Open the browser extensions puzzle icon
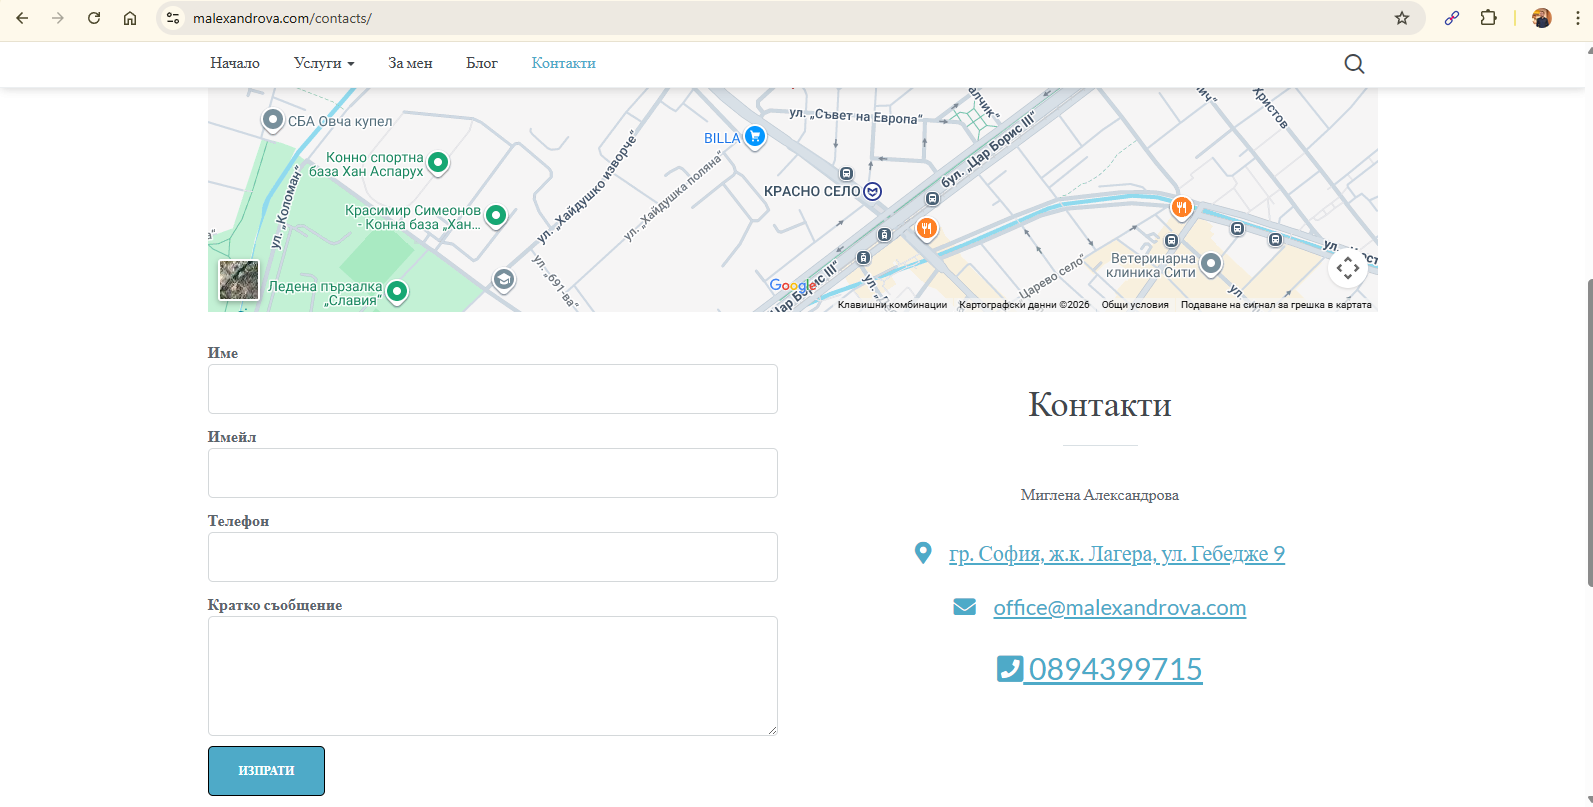 (x=1488, y=18)
